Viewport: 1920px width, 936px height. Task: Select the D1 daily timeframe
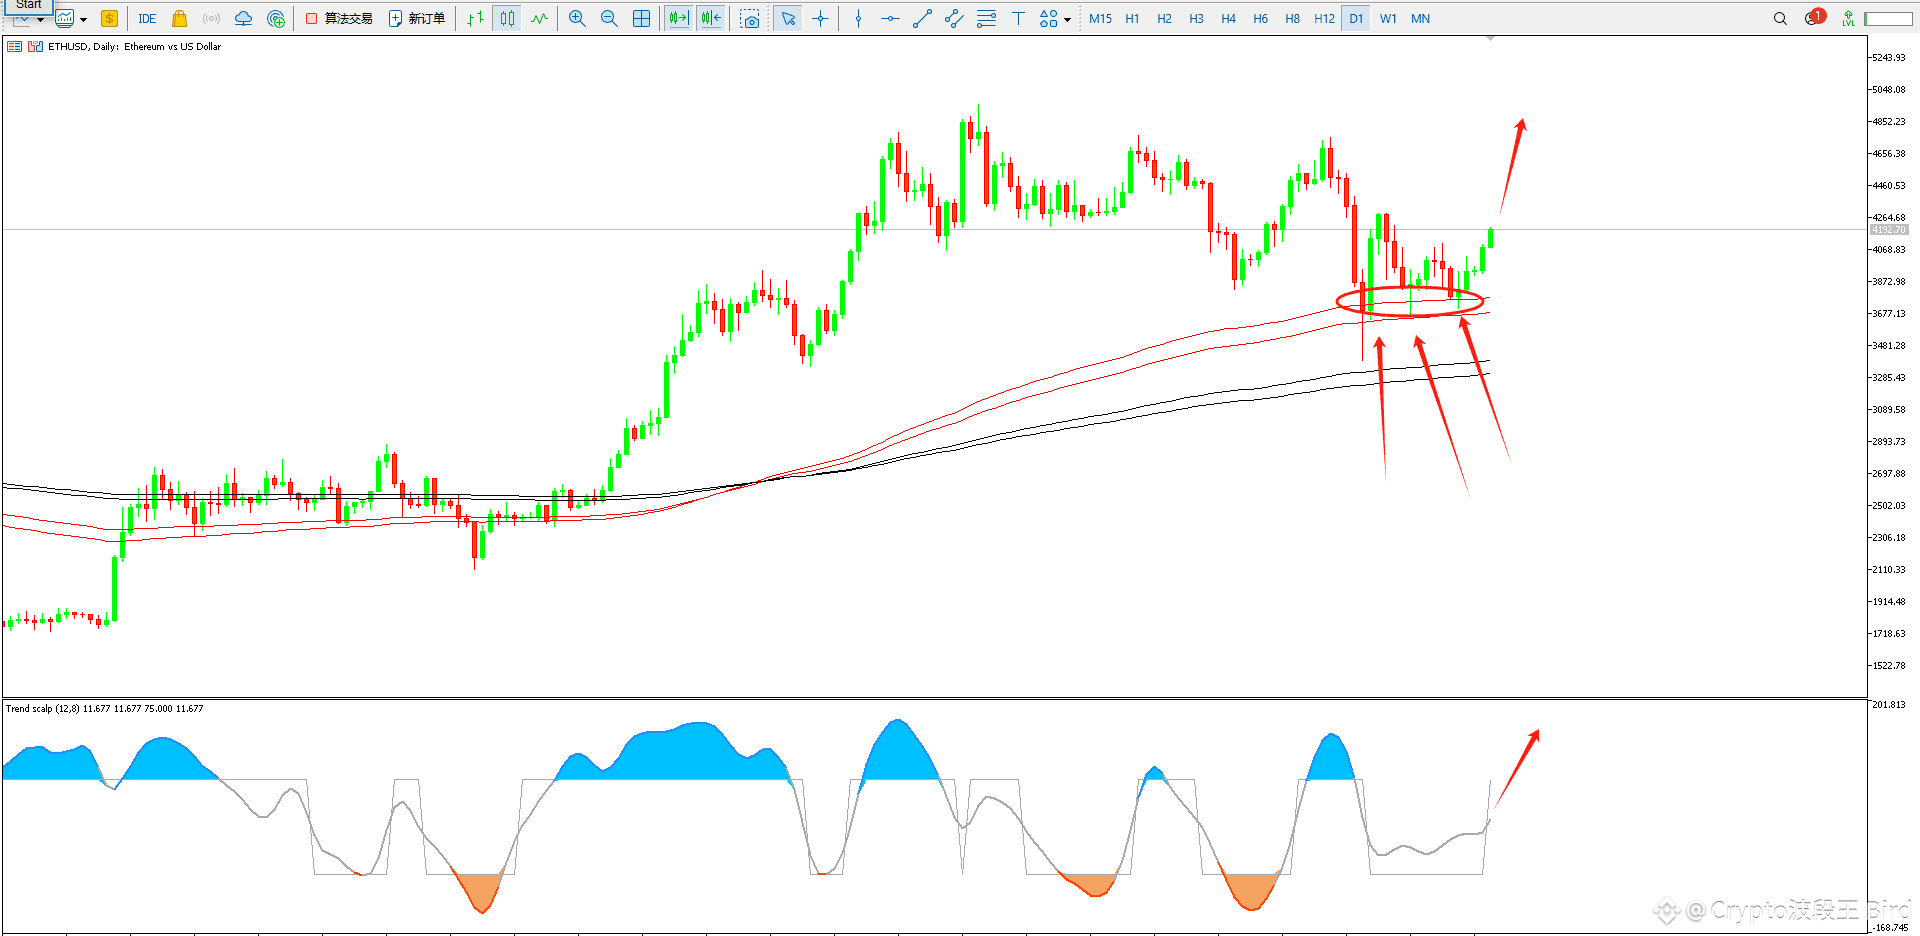(x=1356, y=19)
